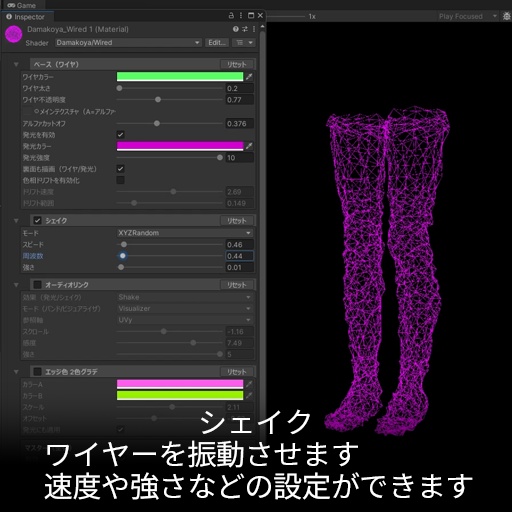Click the 発光強度 slider handle

[x=220, y=157]
